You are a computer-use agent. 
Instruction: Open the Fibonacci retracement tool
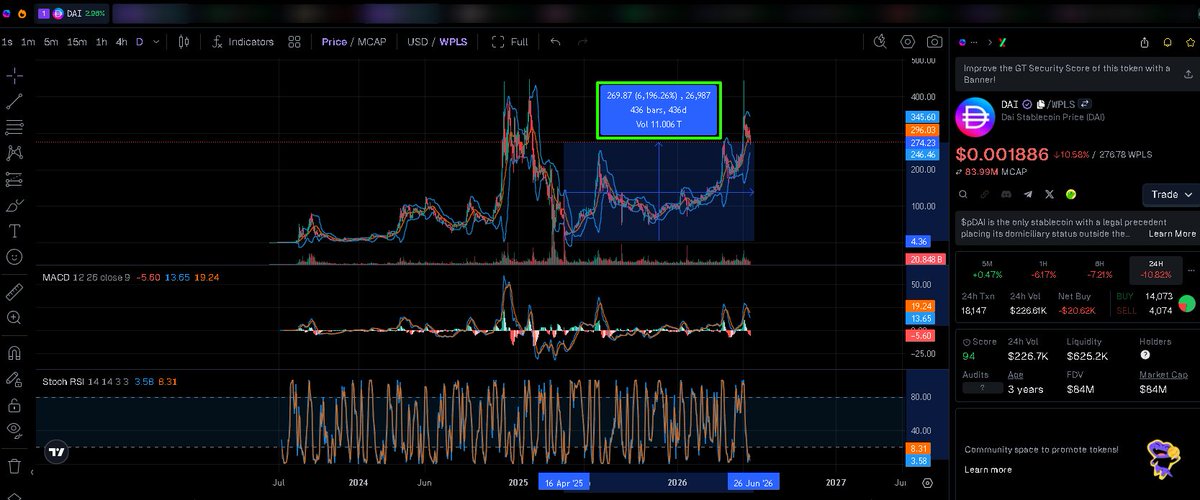(x=15, y=127)
